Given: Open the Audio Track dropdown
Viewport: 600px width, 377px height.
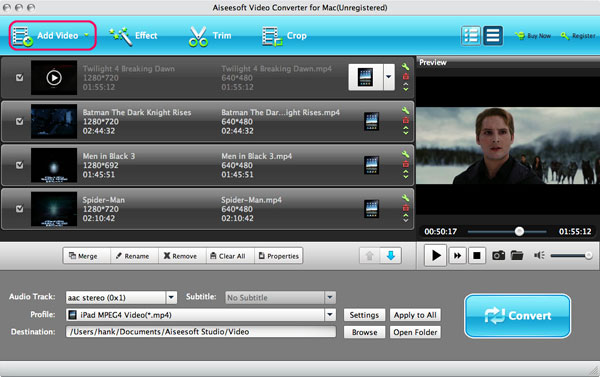Looking at the screenshot, I should [x=121, y=297].
